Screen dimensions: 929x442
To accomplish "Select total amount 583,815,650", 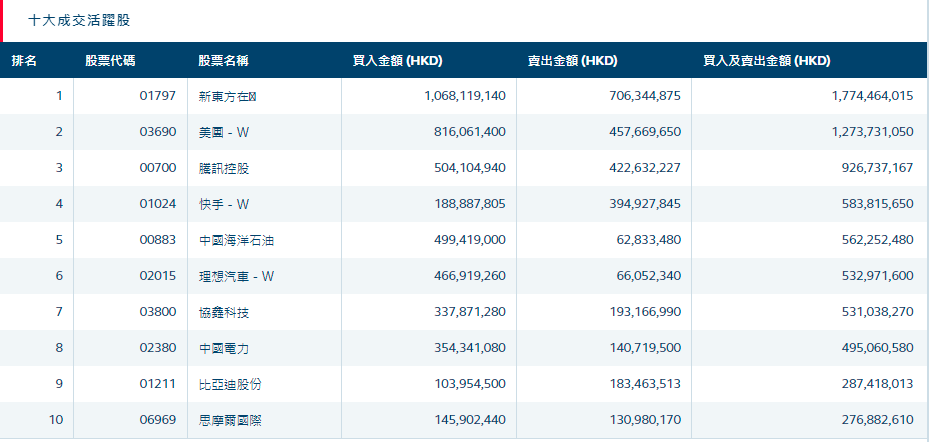I will pos(877,204).
